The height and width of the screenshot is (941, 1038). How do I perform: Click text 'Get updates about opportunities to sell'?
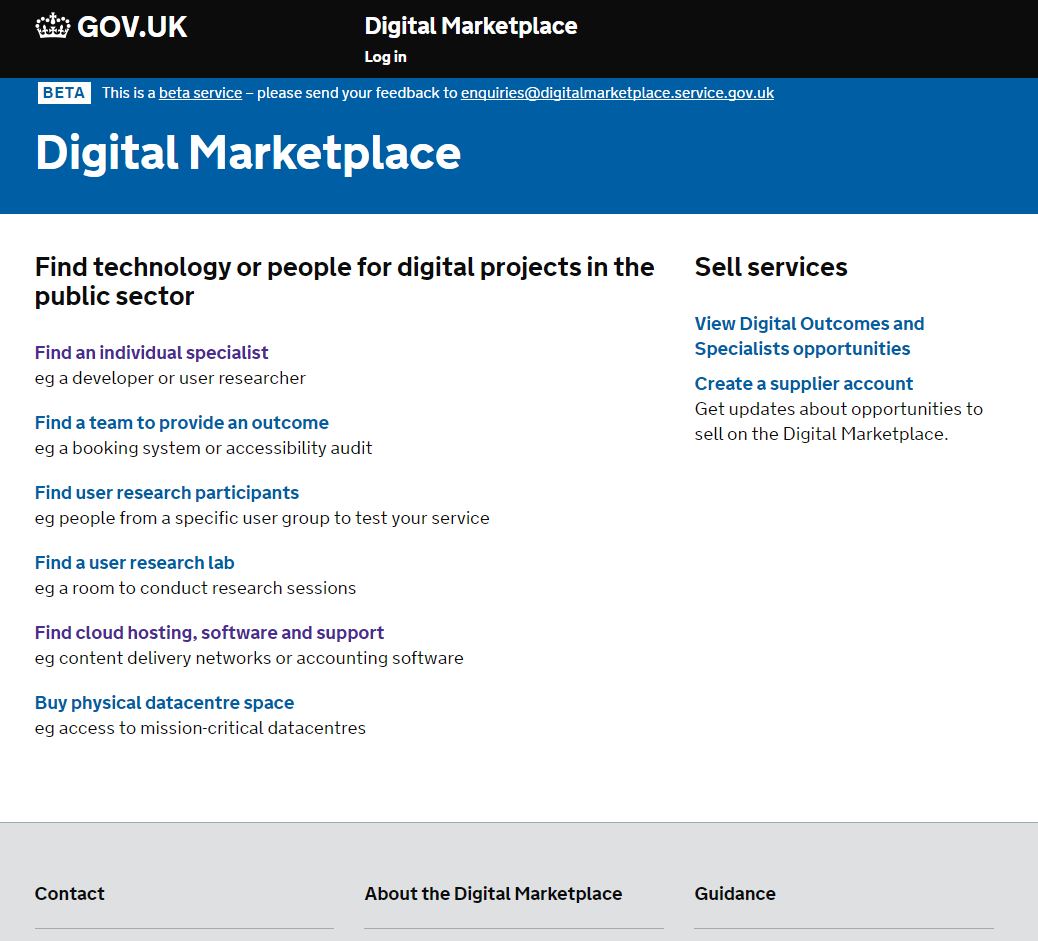[838, 421]
